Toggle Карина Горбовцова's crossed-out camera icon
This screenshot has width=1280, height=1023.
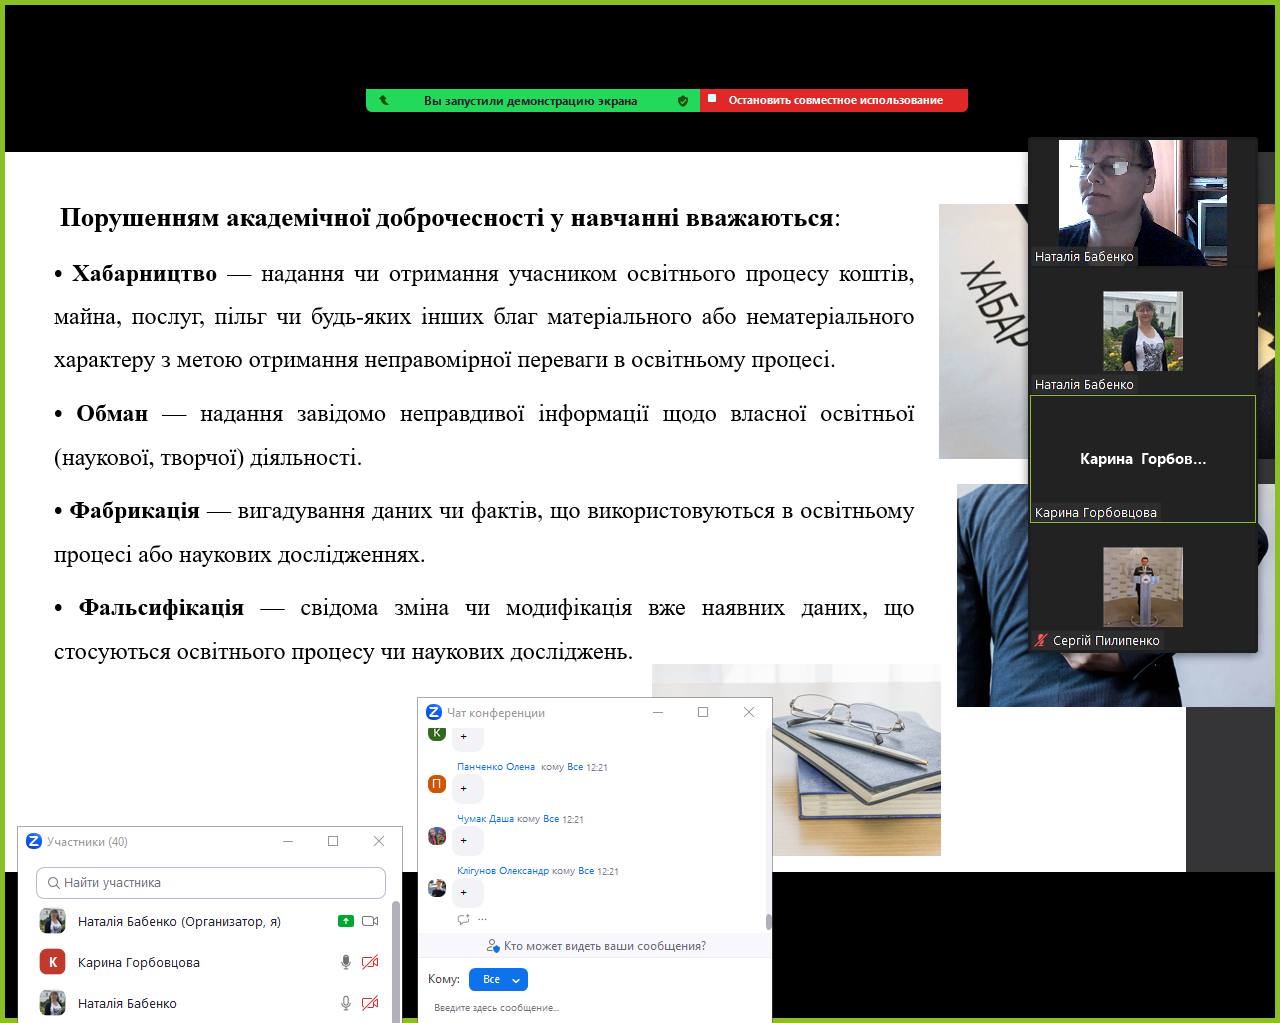coord(370,962)
